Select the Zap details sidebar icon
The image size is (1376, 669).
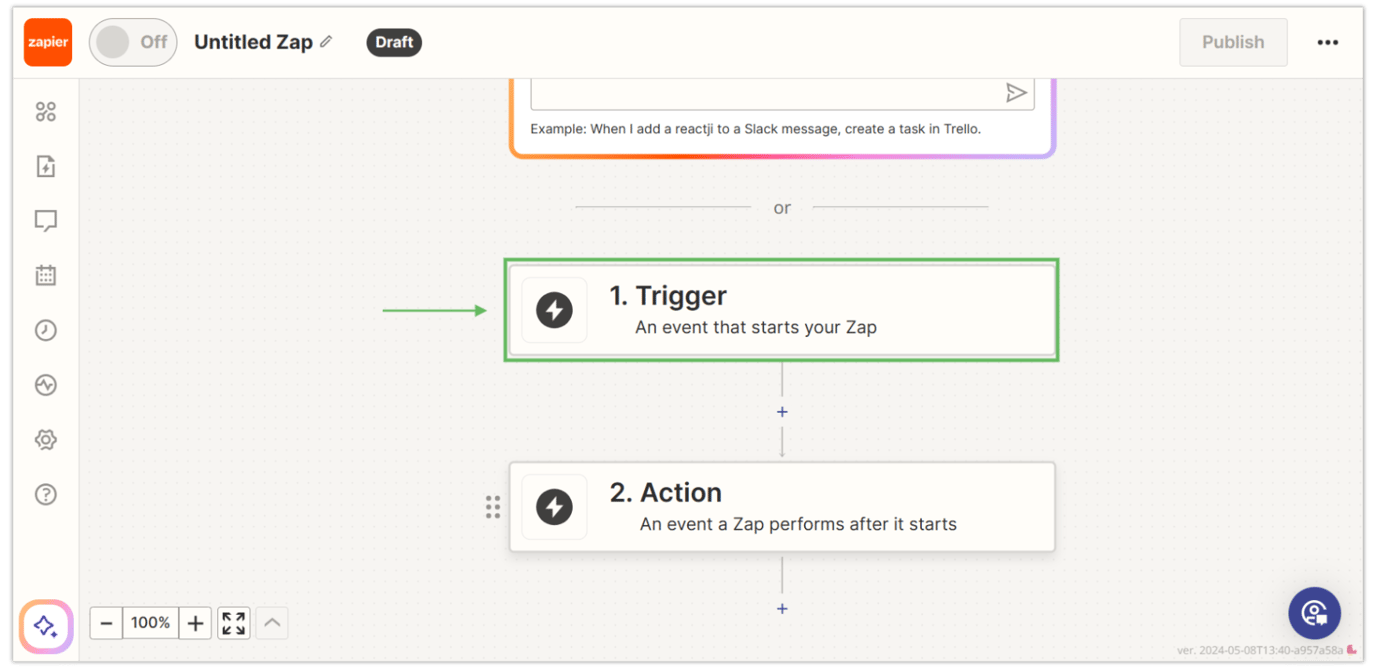45,166
